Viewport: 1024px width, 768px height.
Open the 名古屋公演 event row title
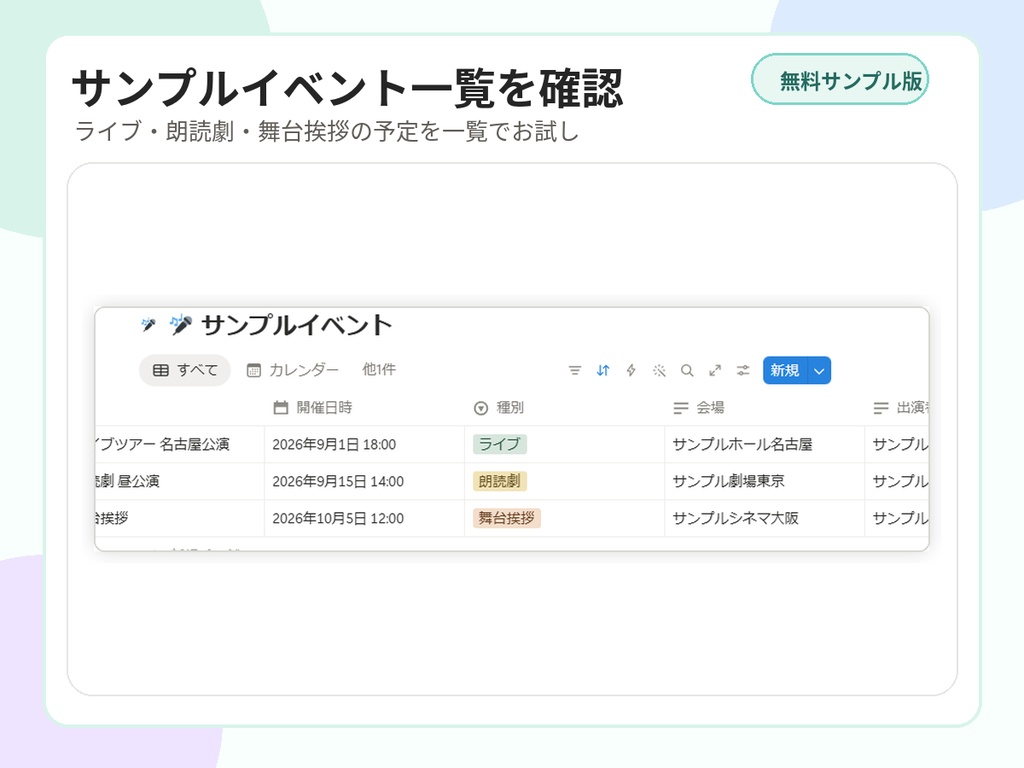tap(163, 444)
